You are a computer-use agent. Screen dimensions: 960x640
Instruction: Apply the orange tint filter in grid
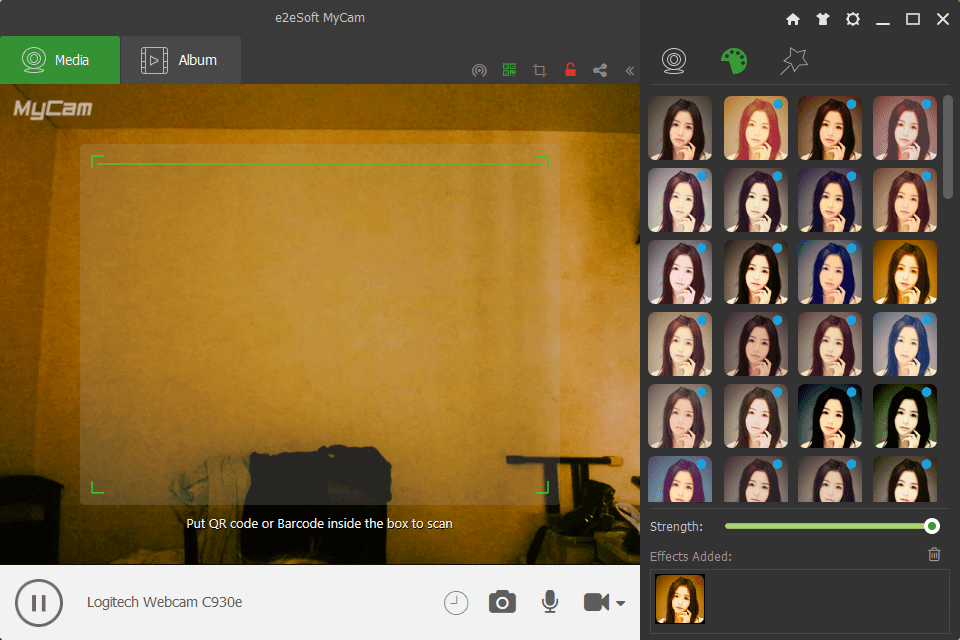tap(905, 273)
